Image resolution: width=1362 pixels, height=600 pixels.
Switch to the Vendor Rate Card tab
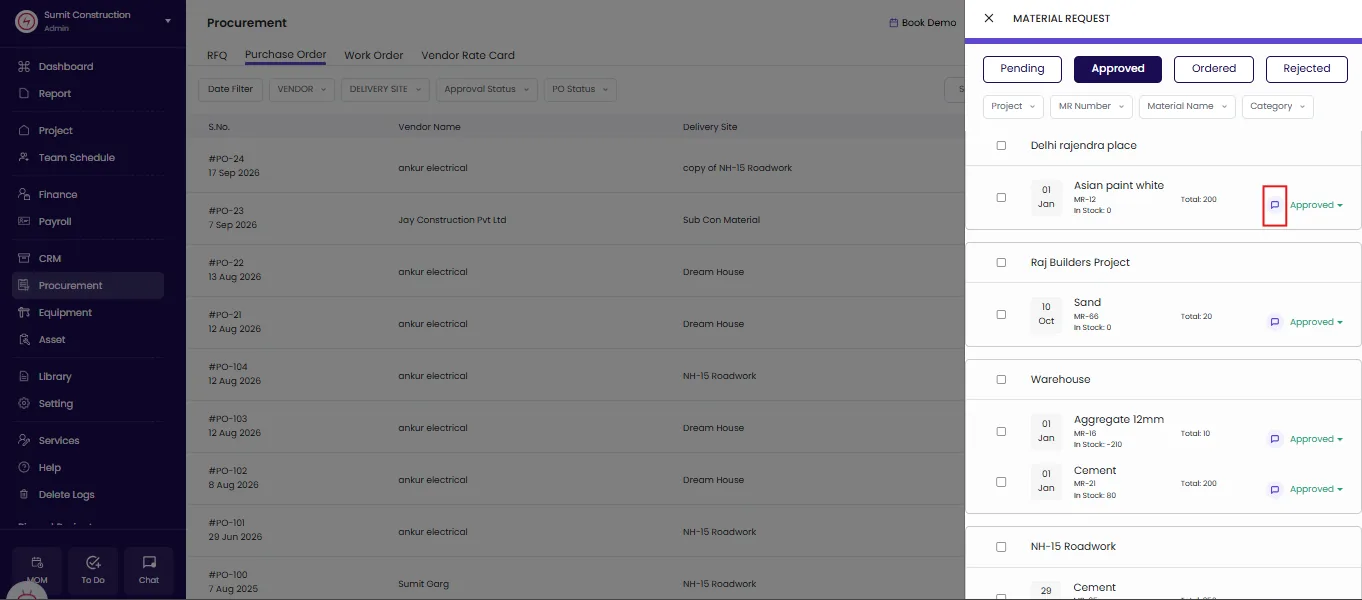point(468,56)
